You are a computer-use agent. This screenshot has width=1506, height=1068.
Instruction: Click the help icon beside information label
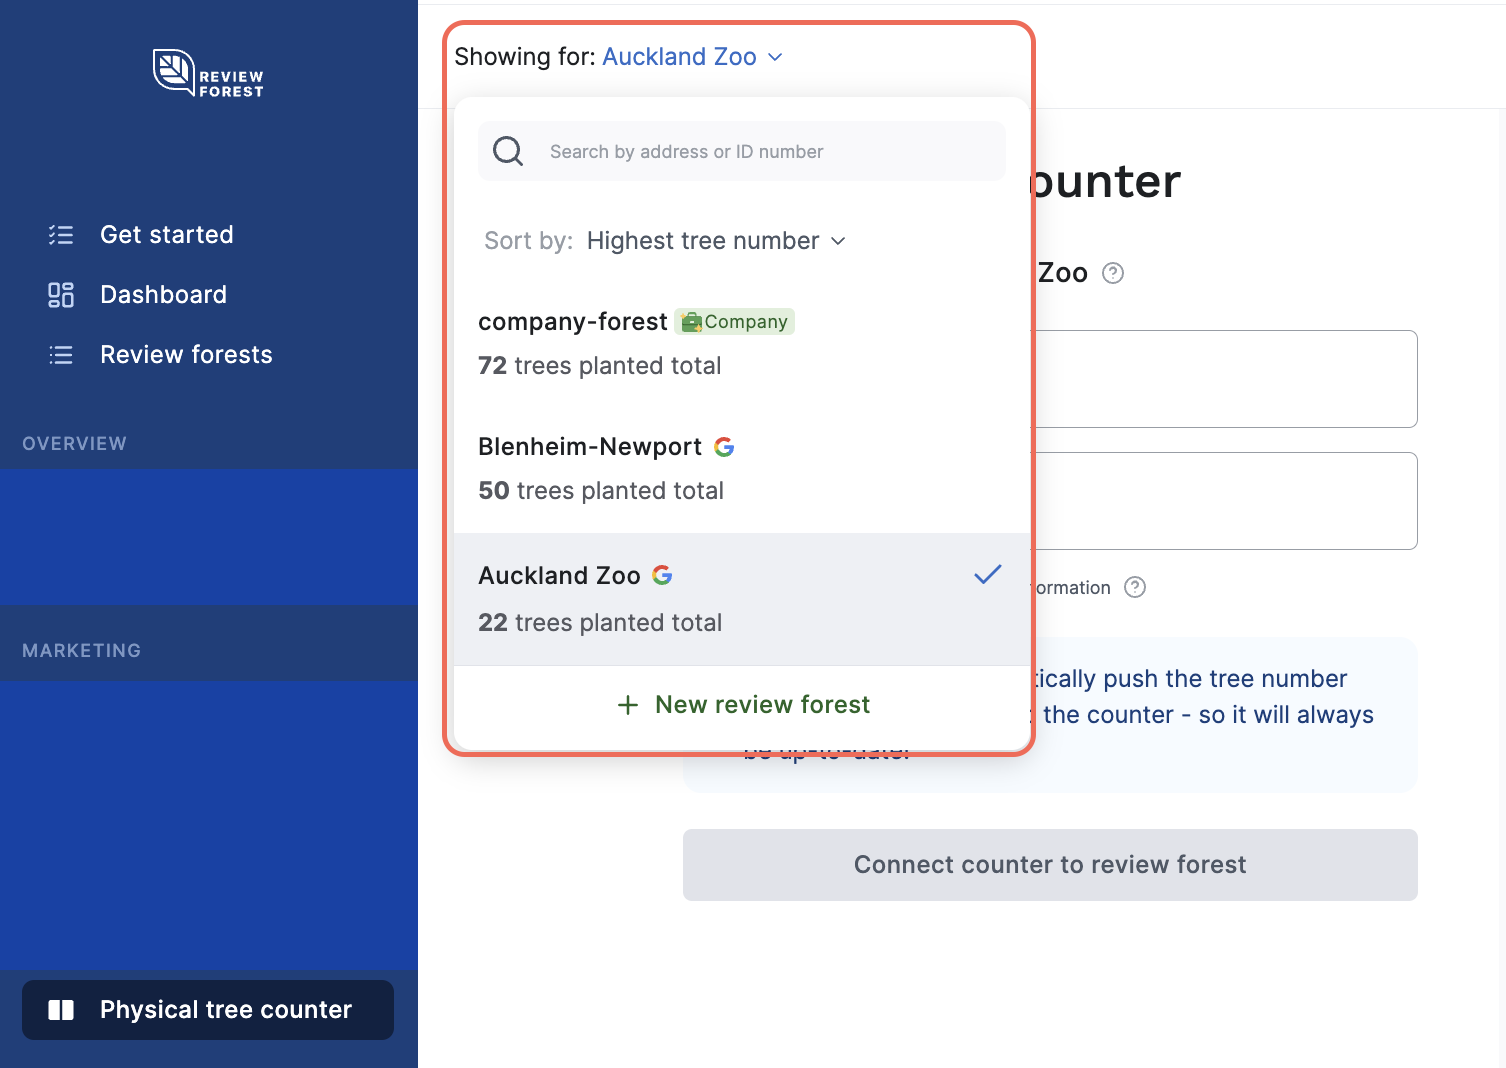(x=1135, y=588)
